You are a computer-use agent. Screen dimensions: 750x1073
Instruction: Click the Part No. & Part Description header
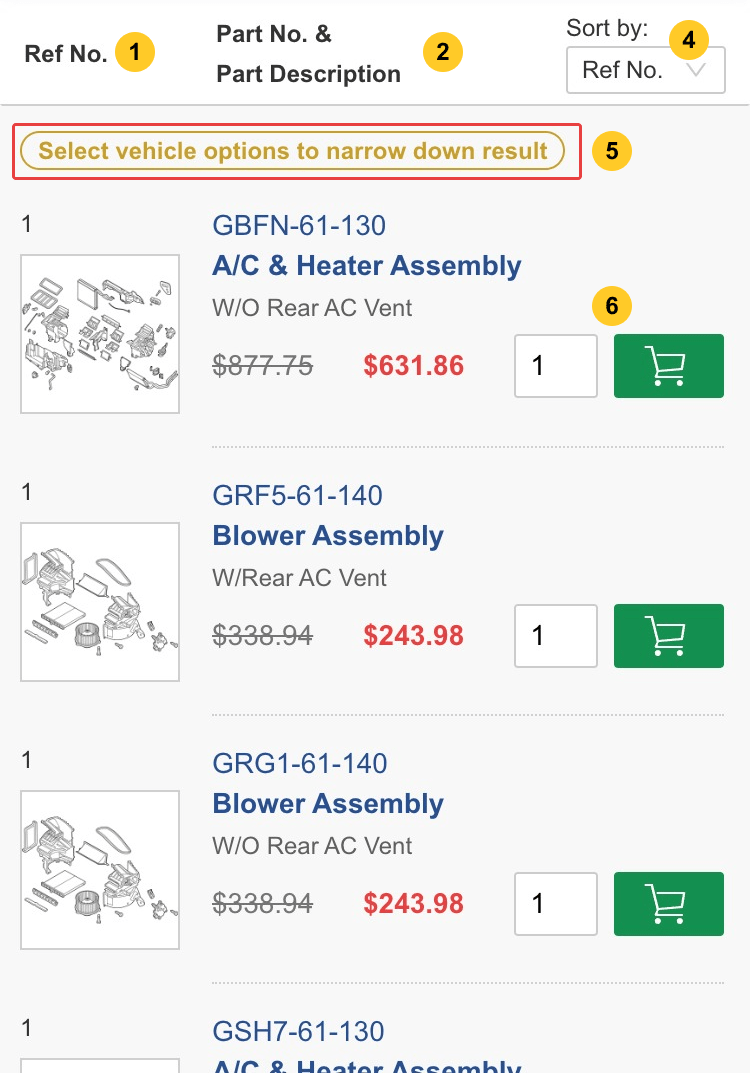[x=308, y=54]
